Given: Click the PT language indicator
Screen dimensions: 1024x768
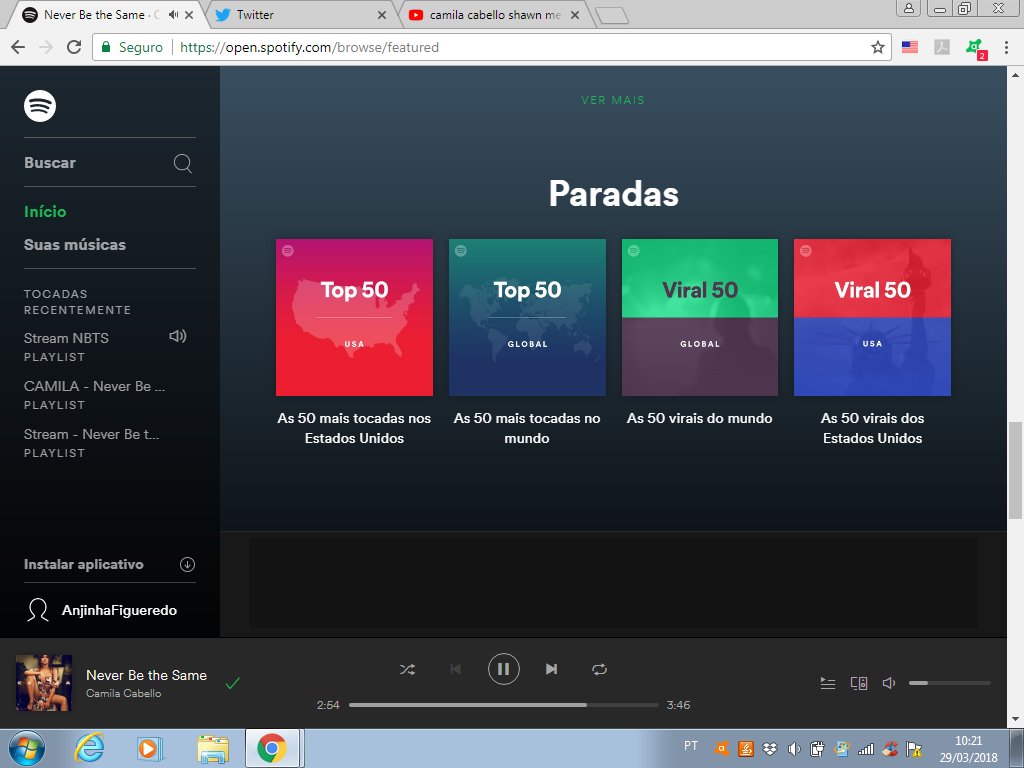Looking at the screenshot, I should [691, 746].
